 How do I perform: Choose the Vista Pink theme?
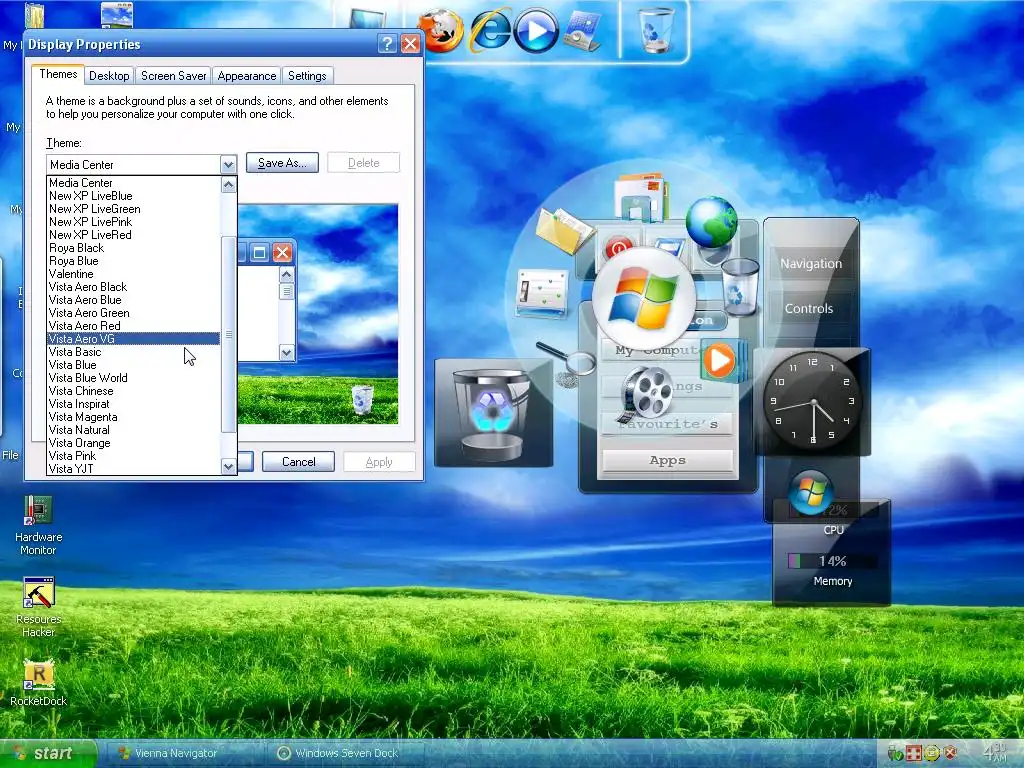point(133,456)
